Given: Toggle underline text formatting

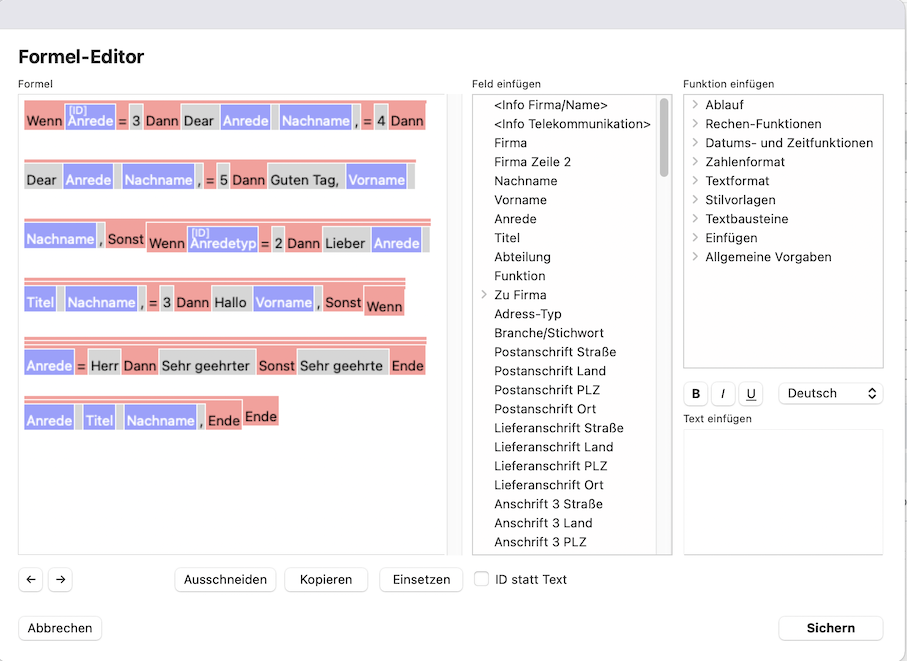Looking at the screenshot, I should (750, 394).
